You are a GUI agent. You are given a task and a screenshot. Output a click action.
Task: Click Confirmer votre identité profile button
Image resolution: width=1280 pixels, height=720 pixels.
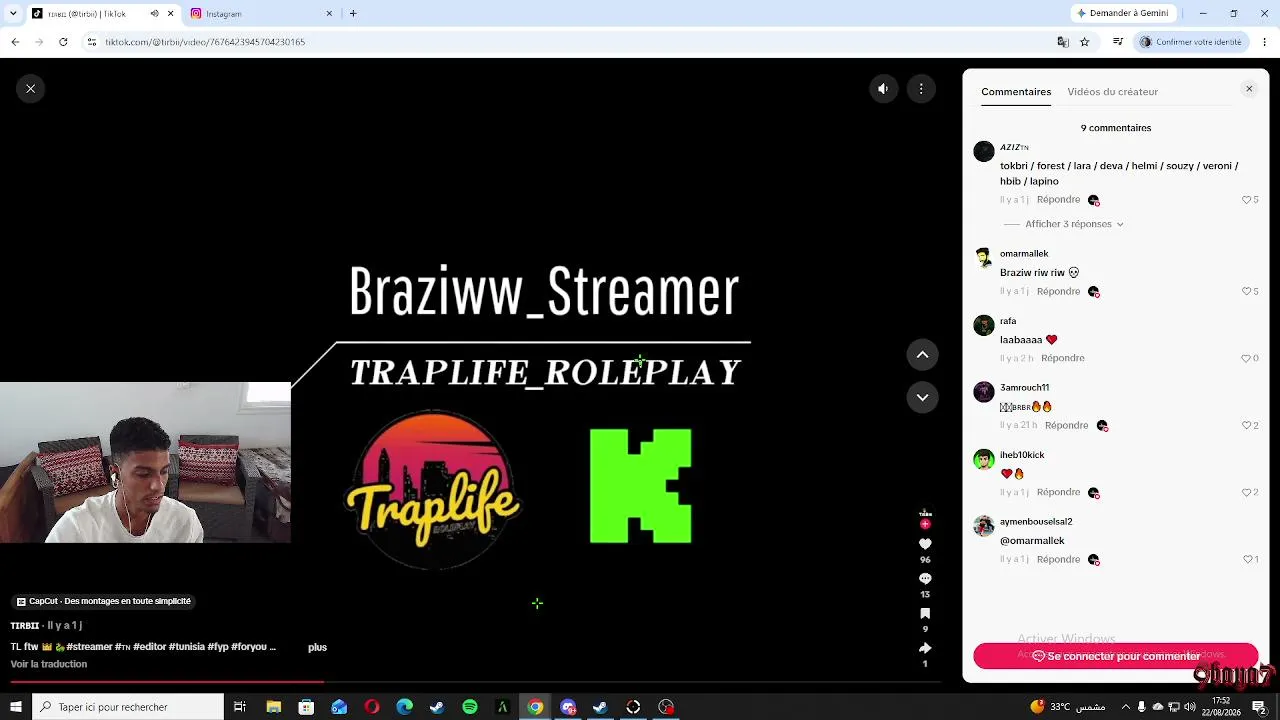(1191, 42)
